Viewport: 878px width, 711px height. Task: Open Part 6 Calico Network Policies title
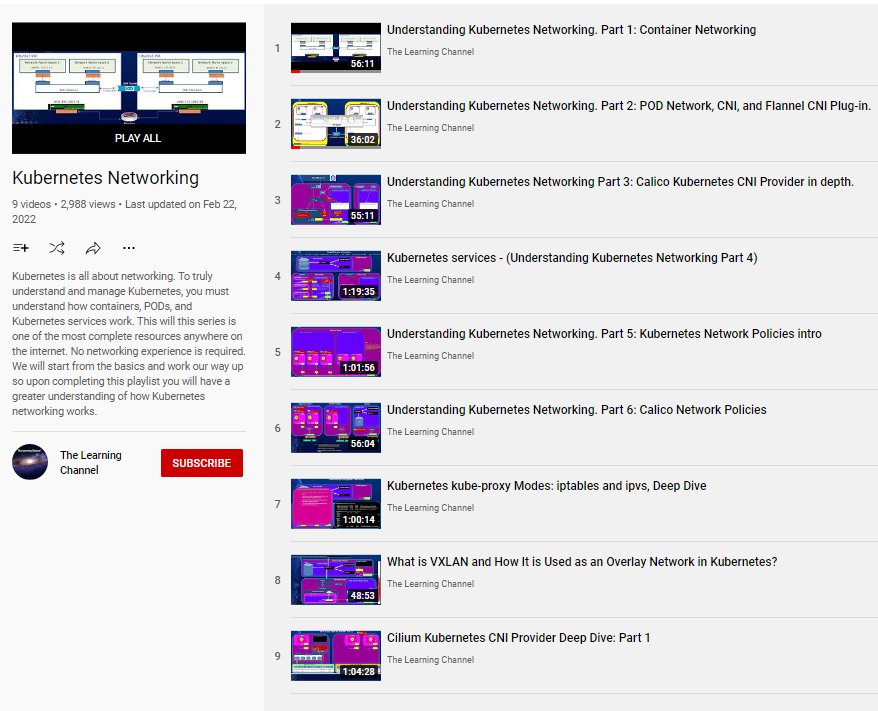576,410
